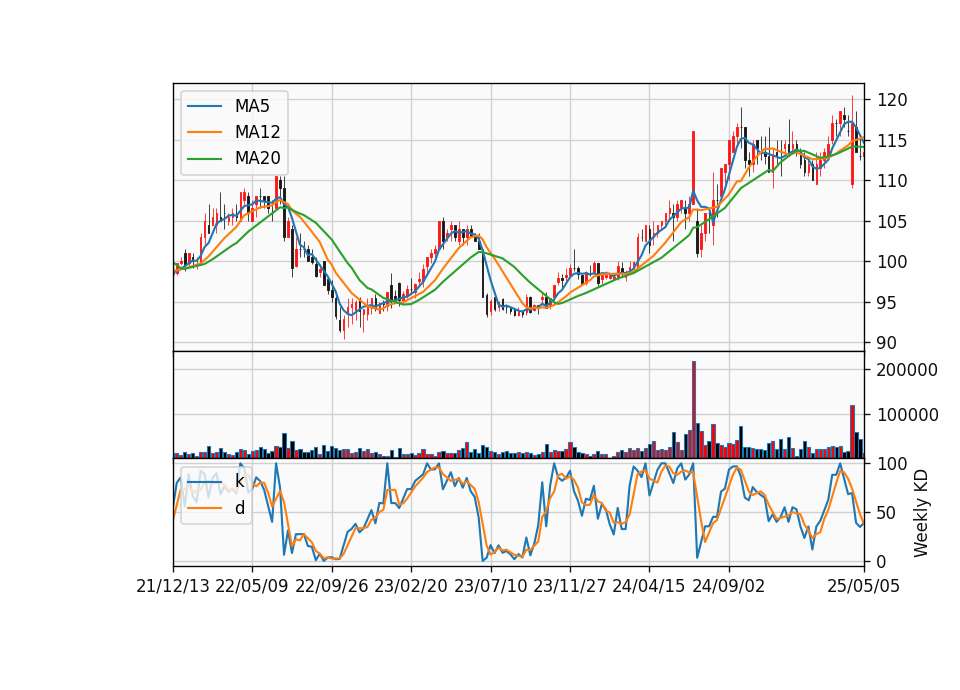The image size is (960, 690).
Task: Click the price axis value 105
Action: click(x=892, y=222)
